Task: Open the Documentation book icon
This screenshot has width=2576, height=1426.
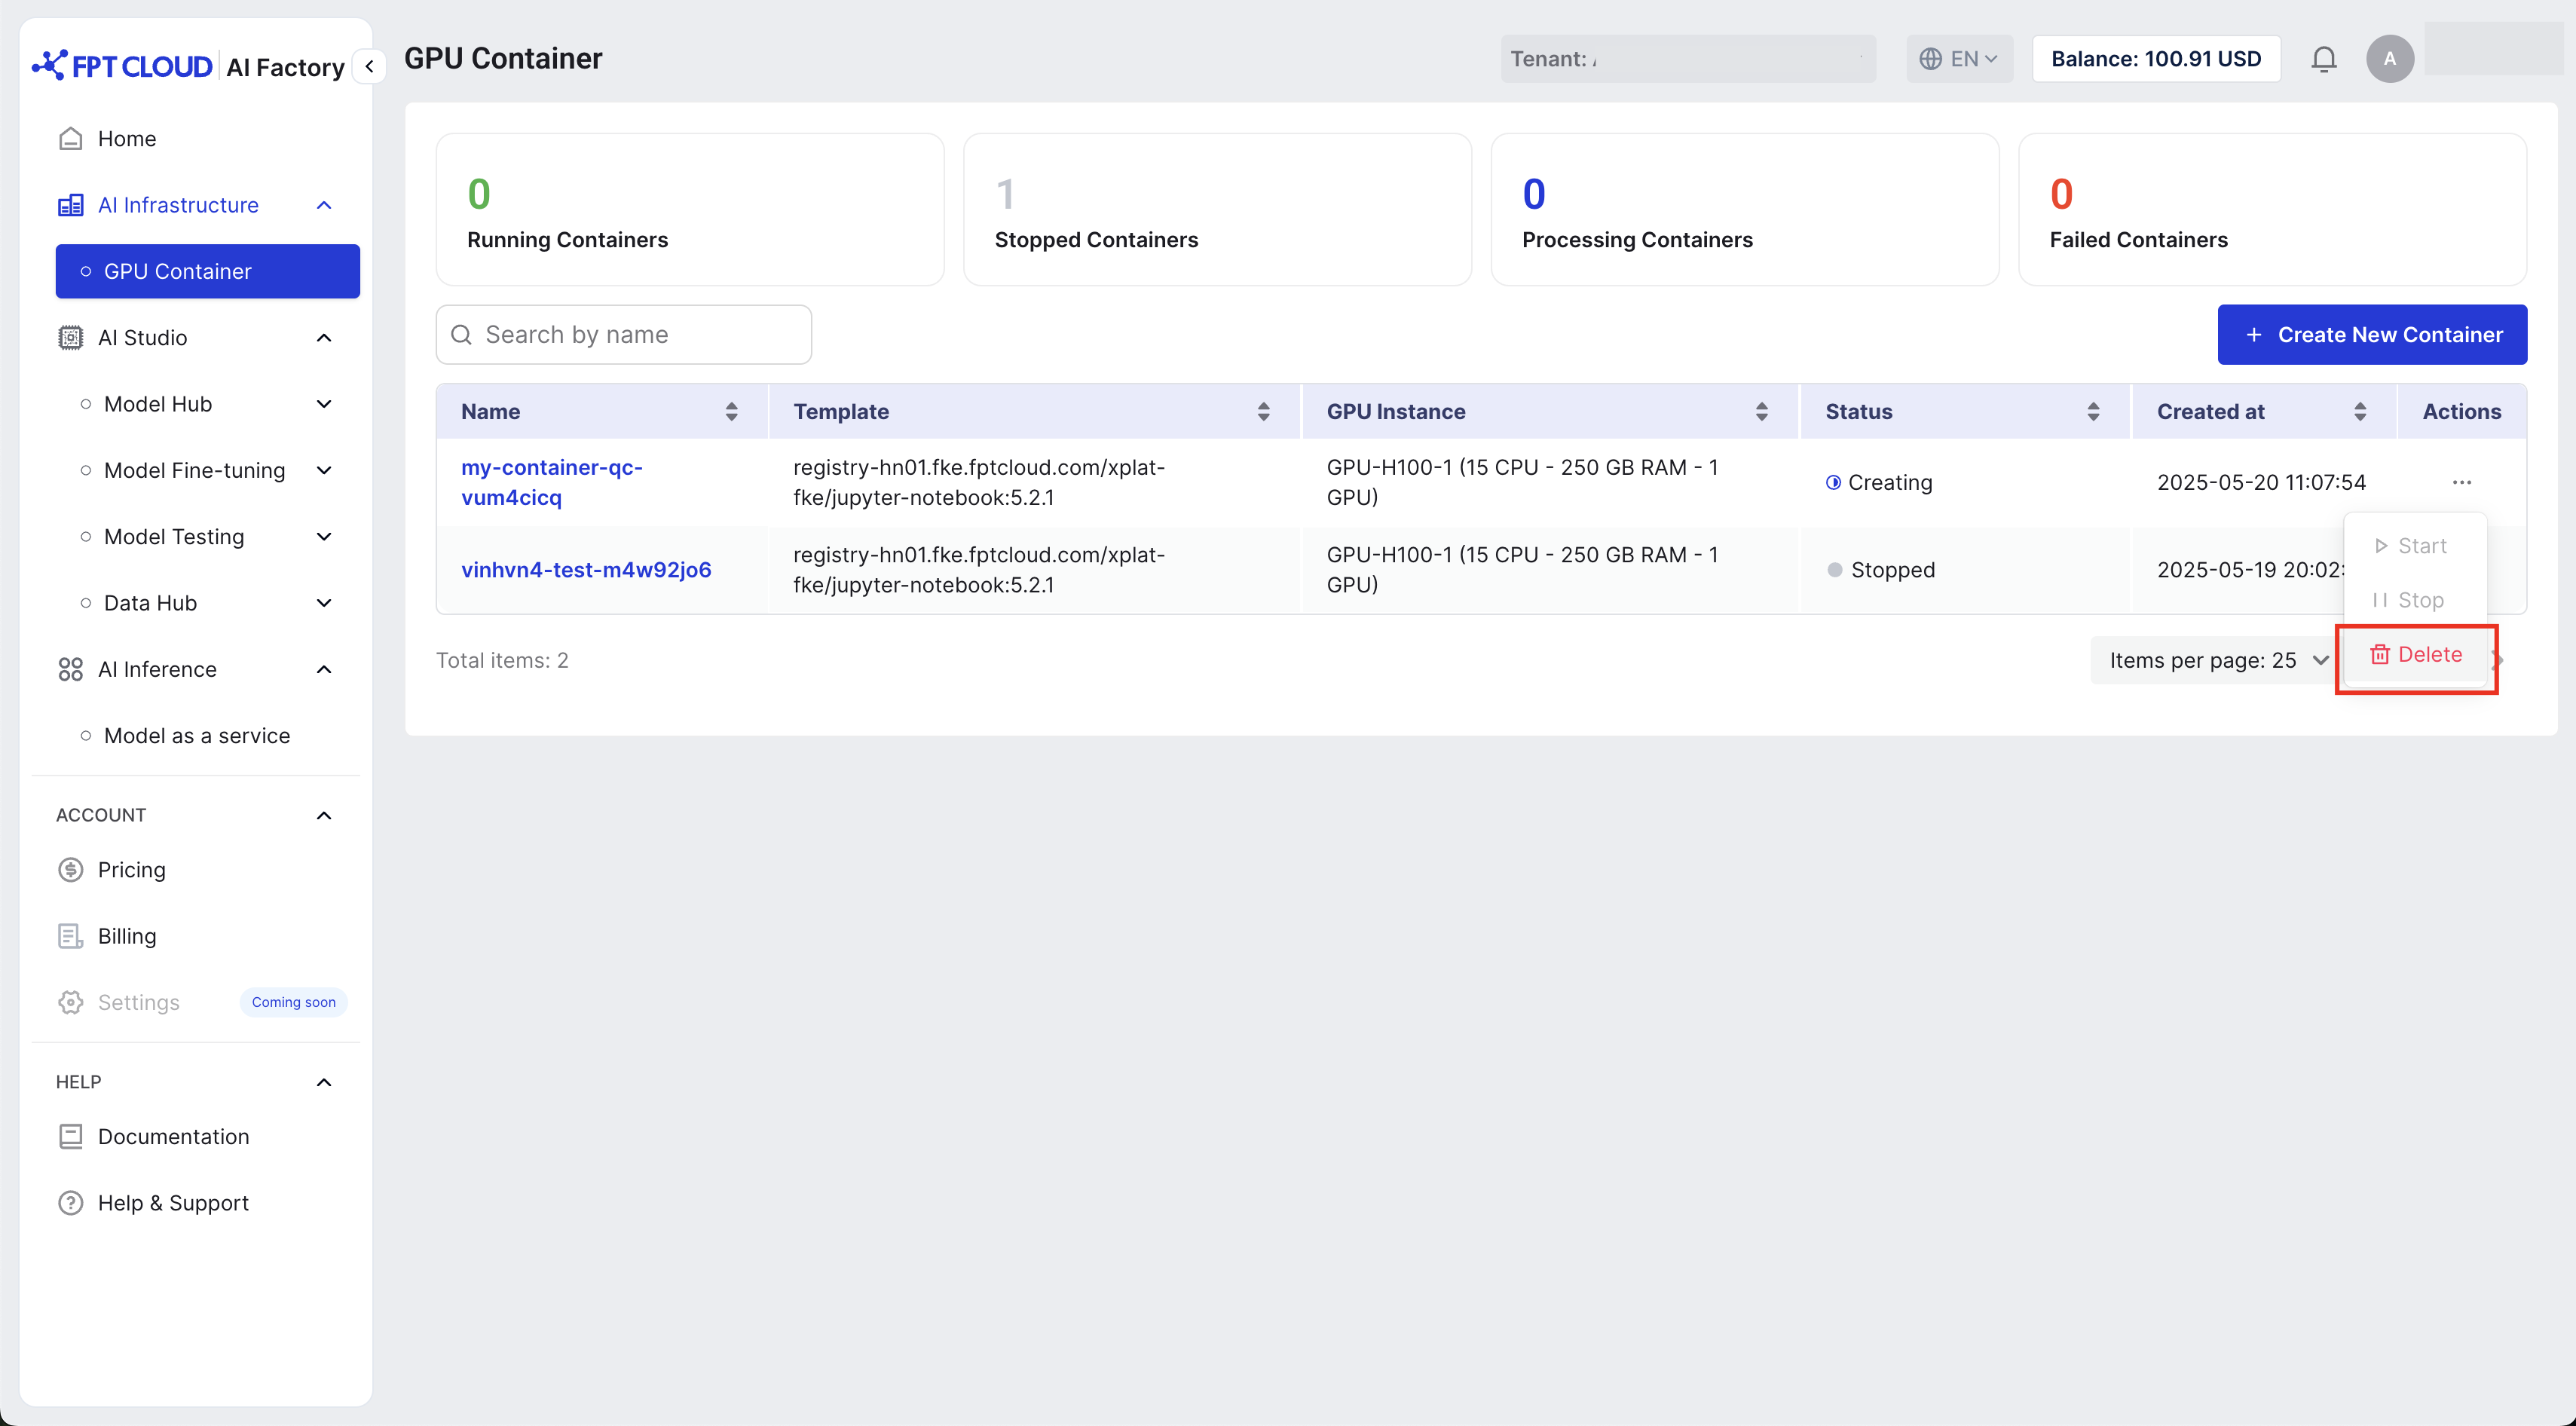Action: [x=70, y=1136]
